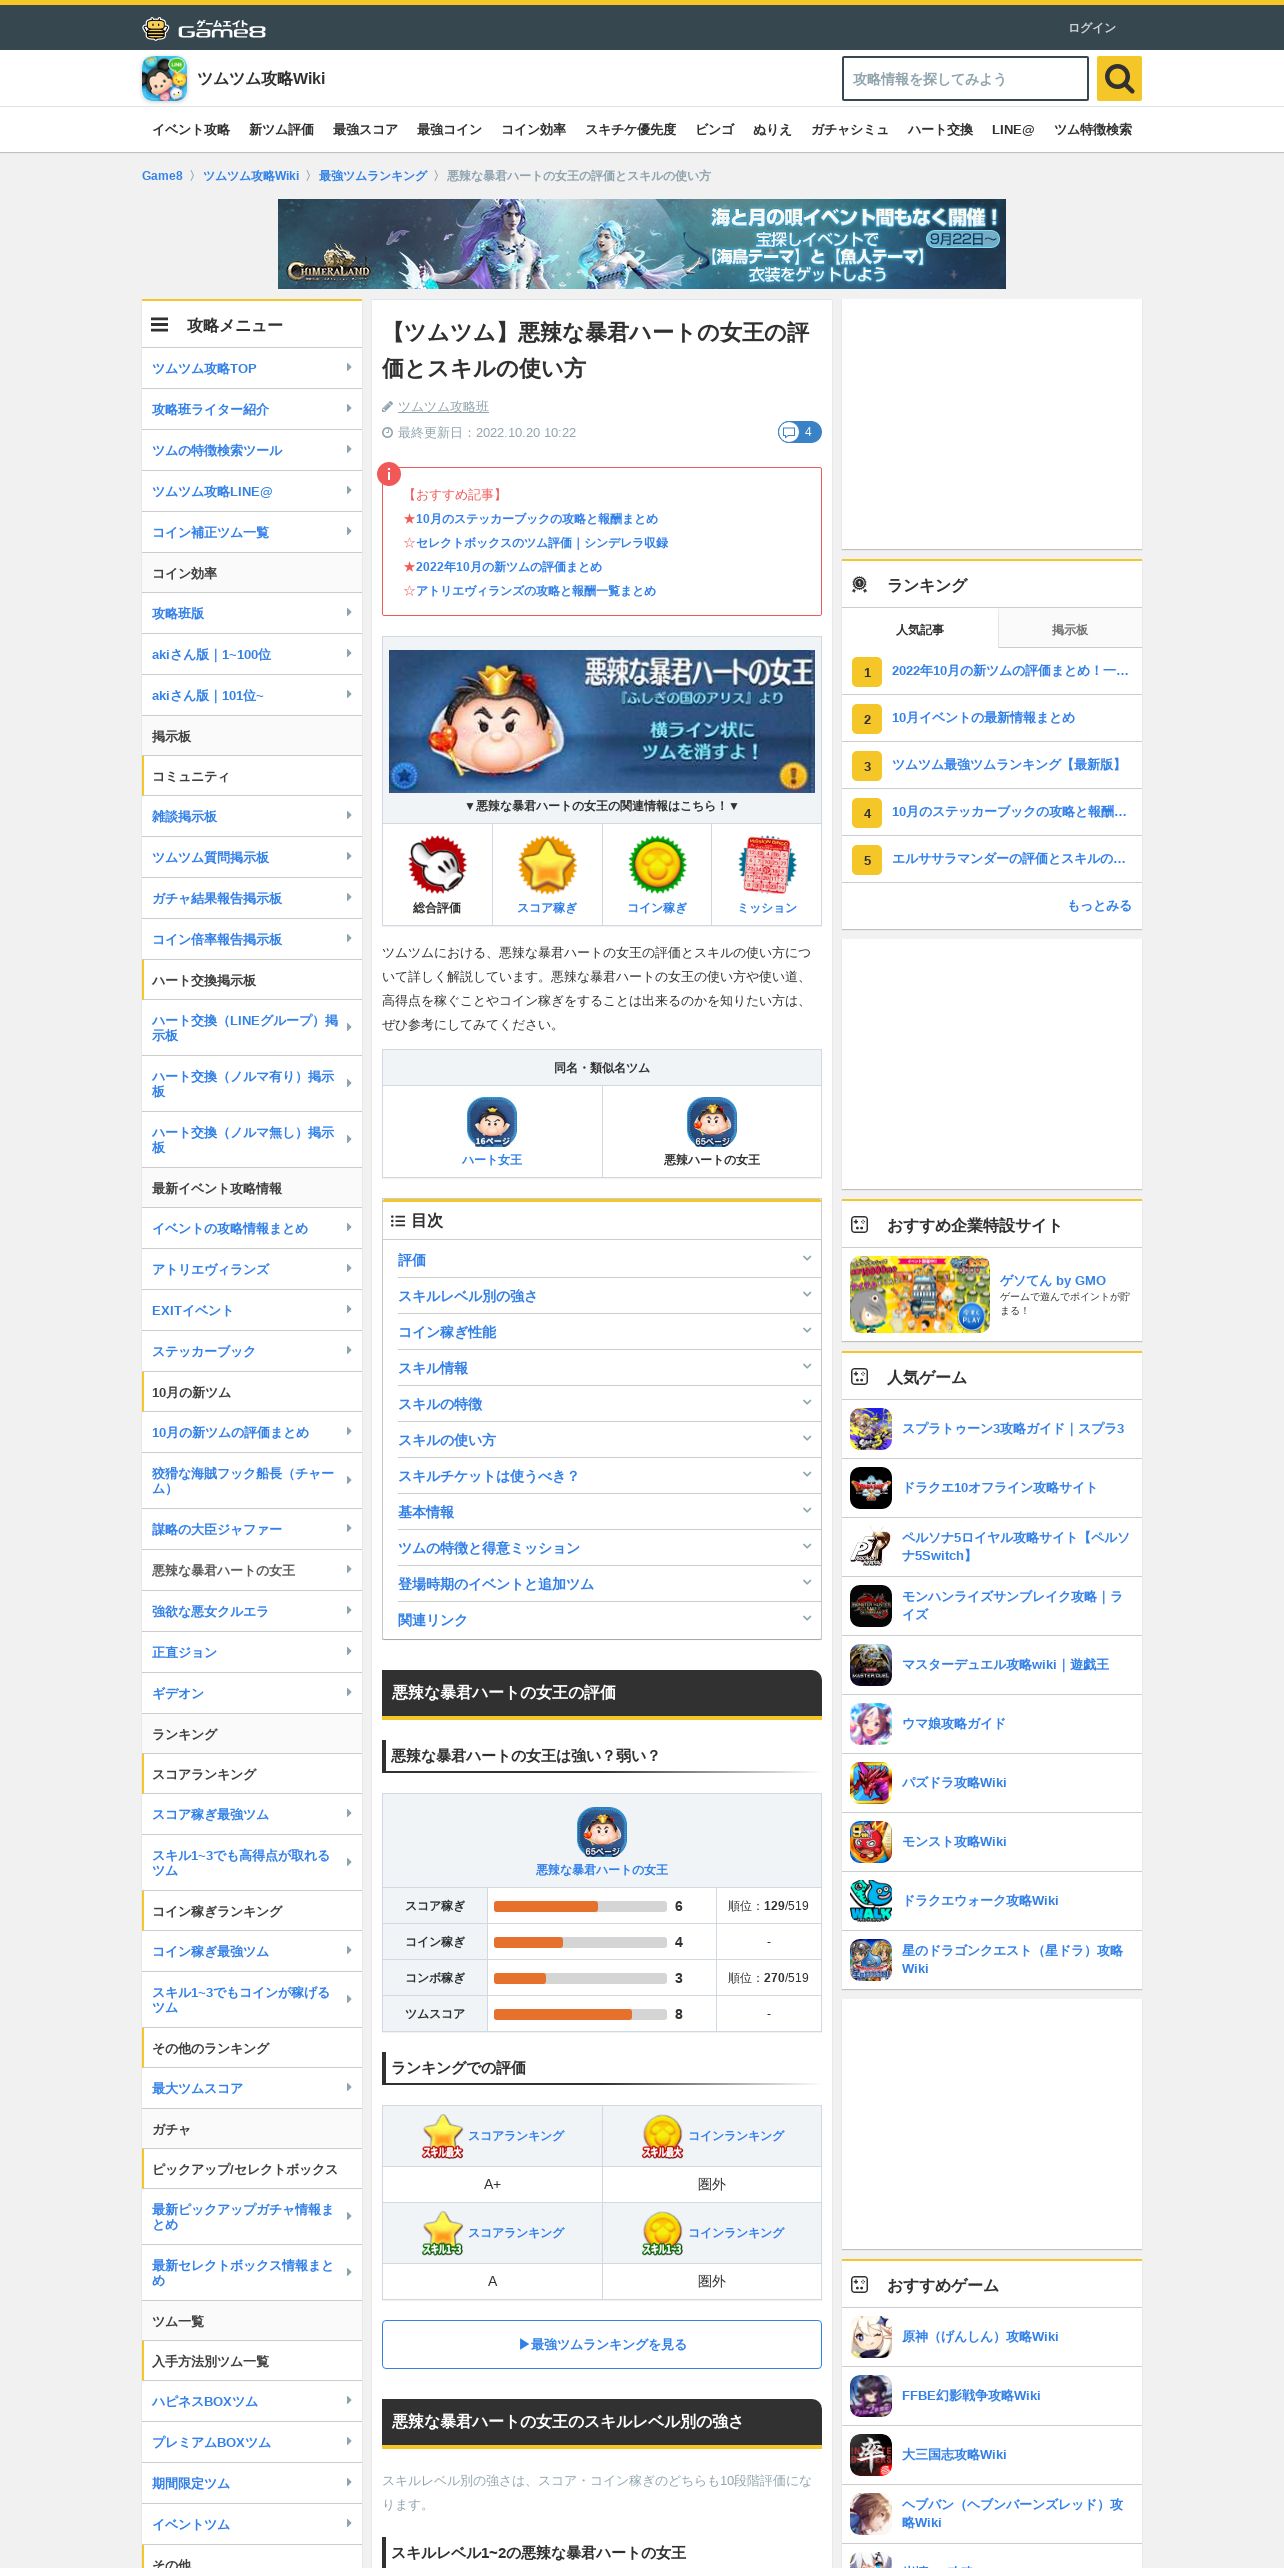Screen dimensions: 1284x2568
Task: Expand the 関連リンク contents row
Action: [602, 1620]
